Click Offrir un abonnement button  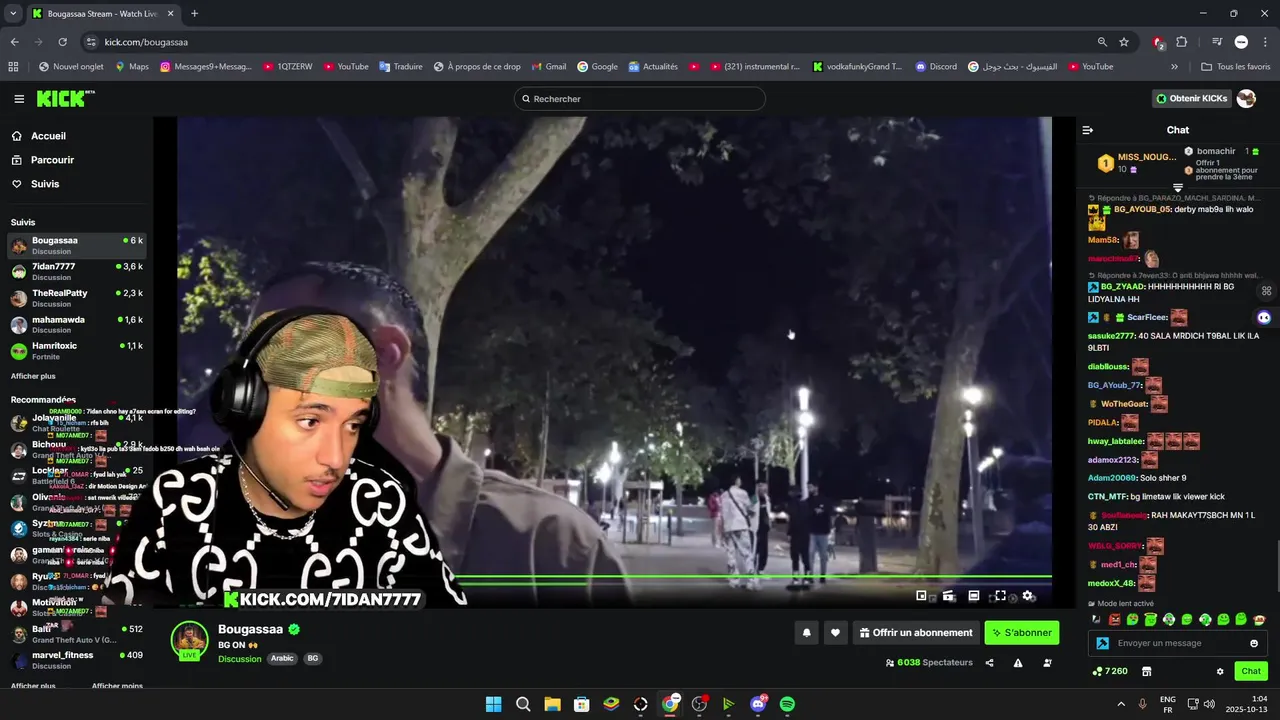[x=916, y=633]
